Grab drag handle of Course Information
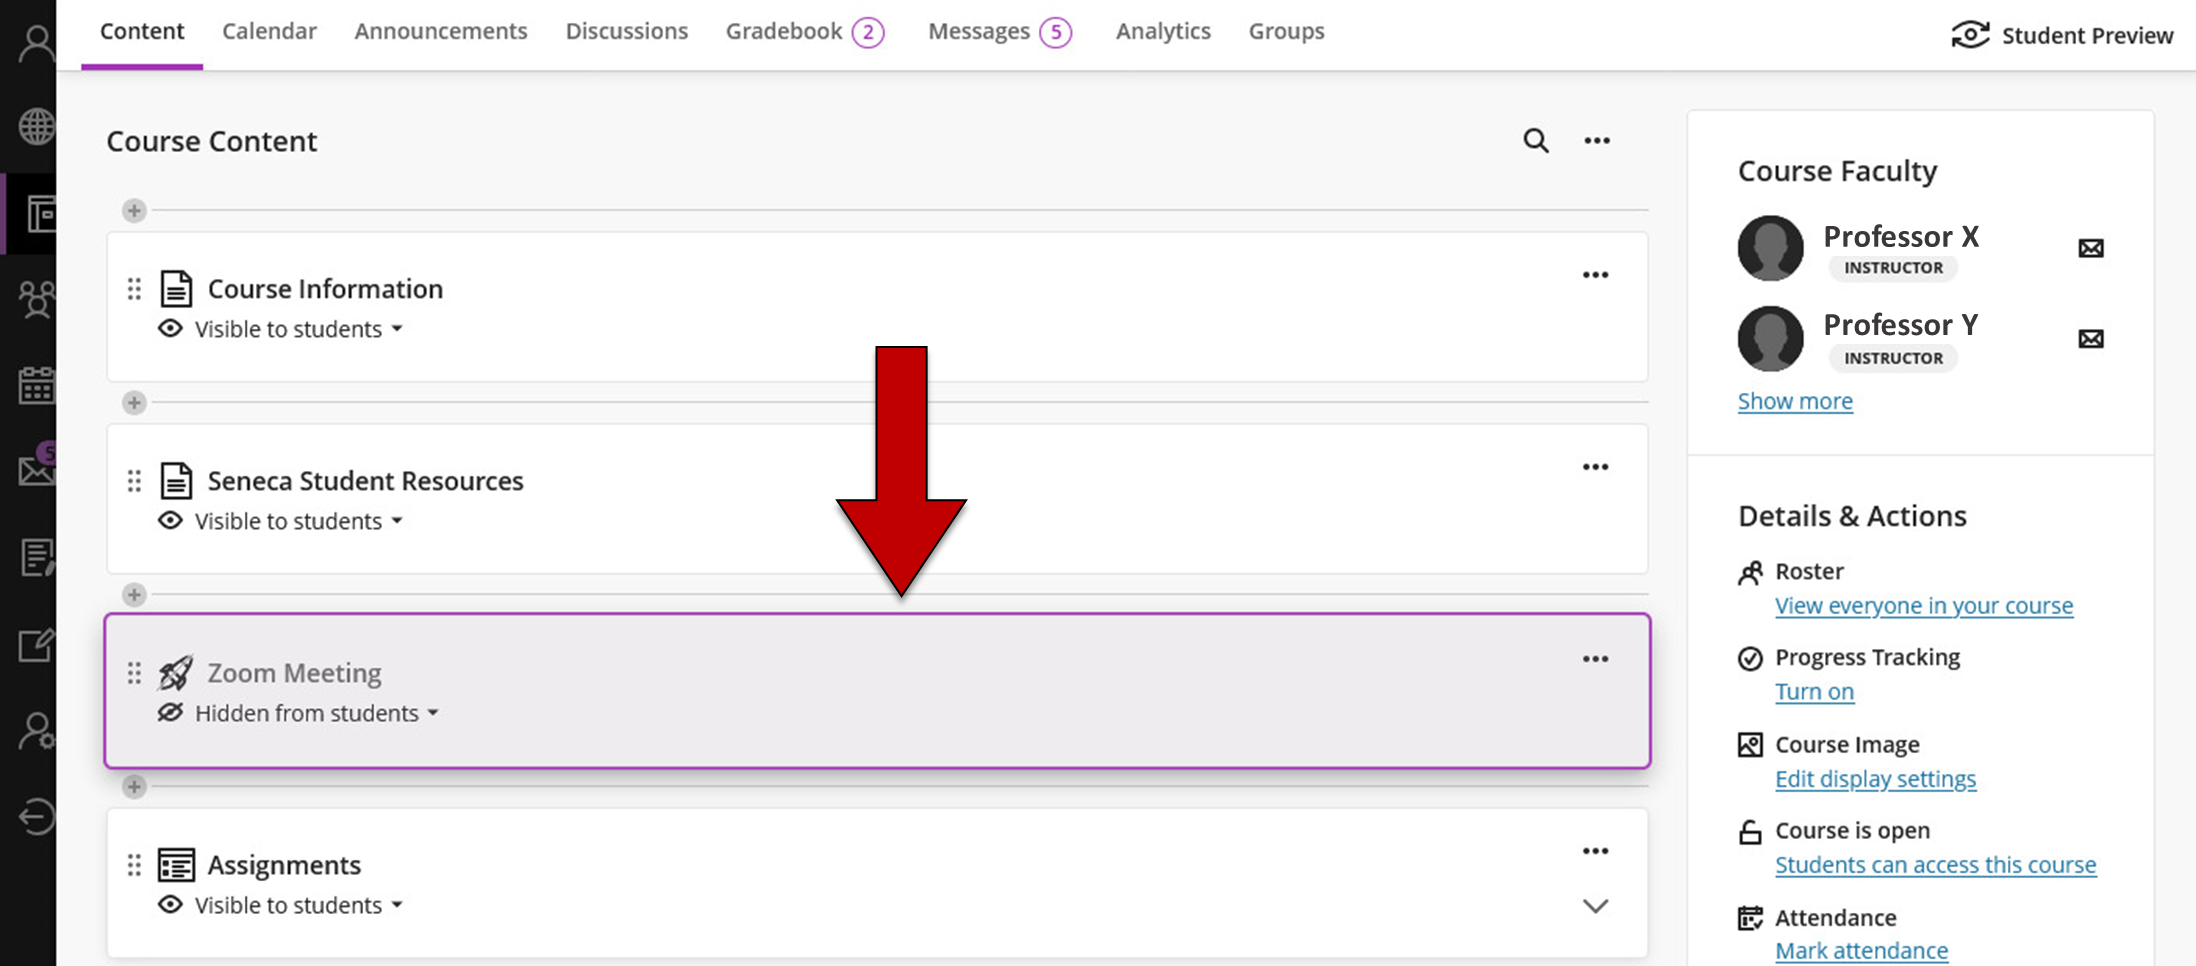Viewport: 2196px width, 966px height. (x=134, y=289)
